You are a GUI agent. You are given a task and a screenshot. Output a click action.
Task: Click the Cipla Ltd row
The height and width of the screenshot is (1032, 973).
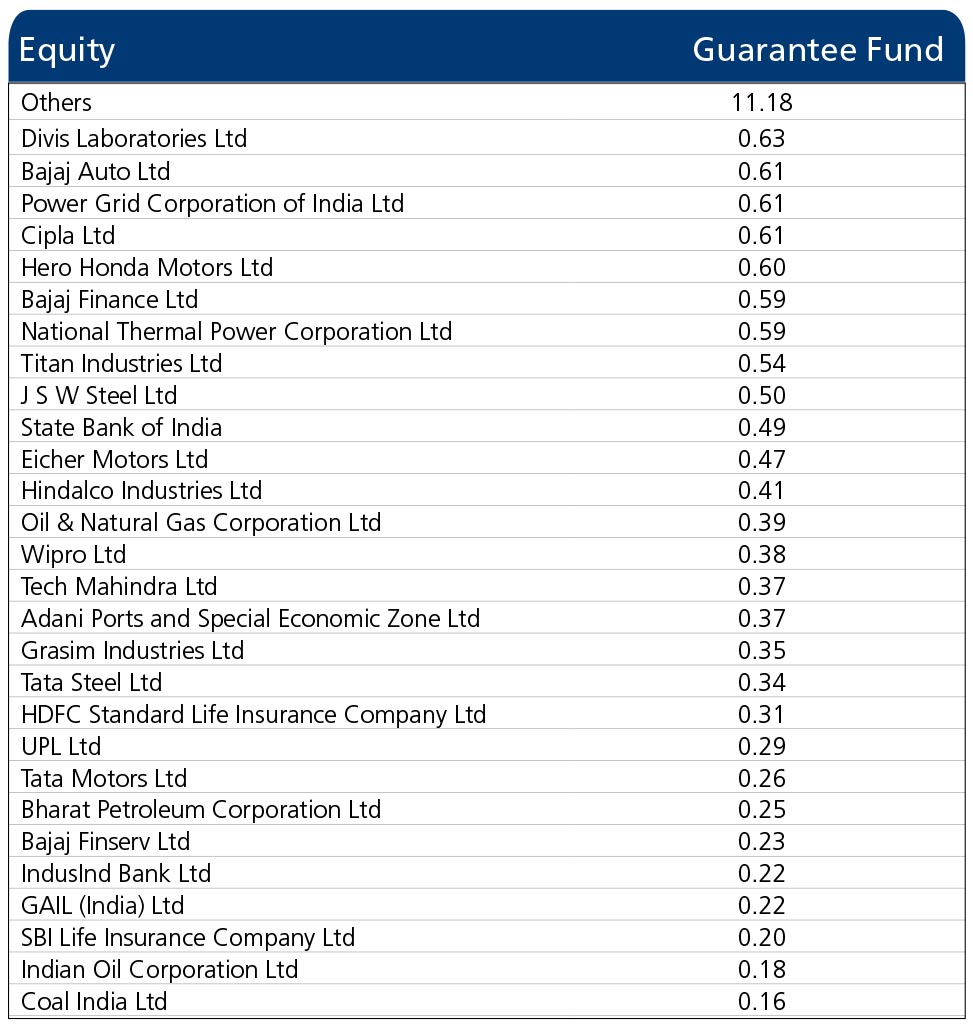point(68,235)
